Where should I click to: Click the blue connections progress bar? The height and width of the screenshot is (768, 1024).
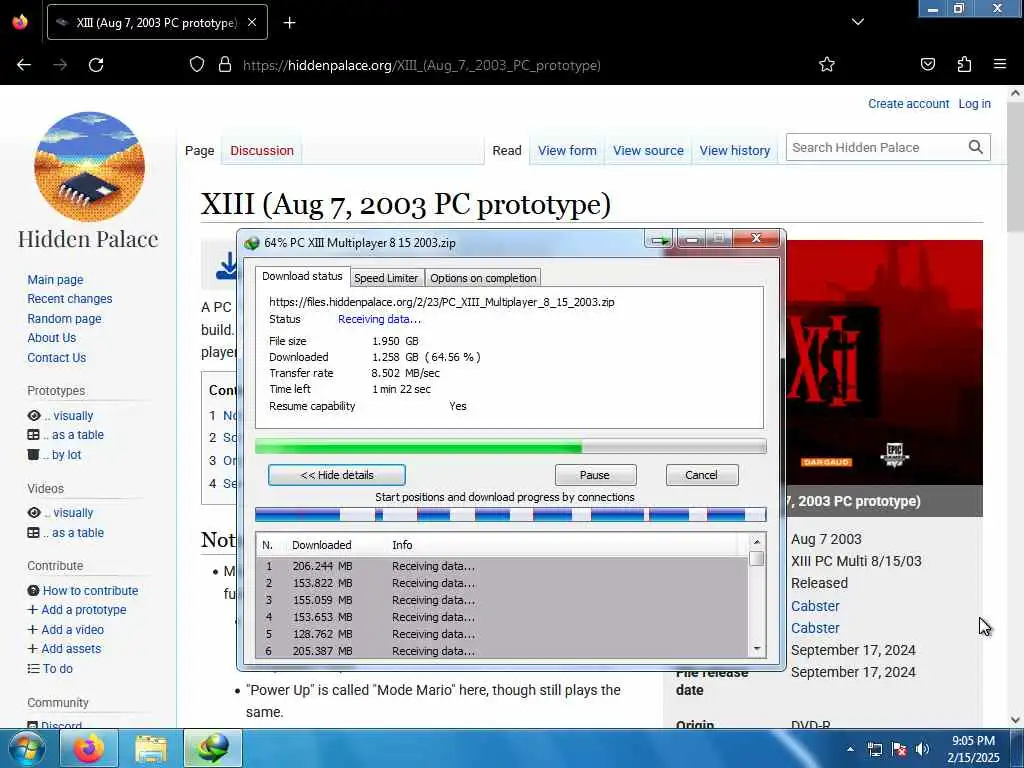tap(510, 515)
